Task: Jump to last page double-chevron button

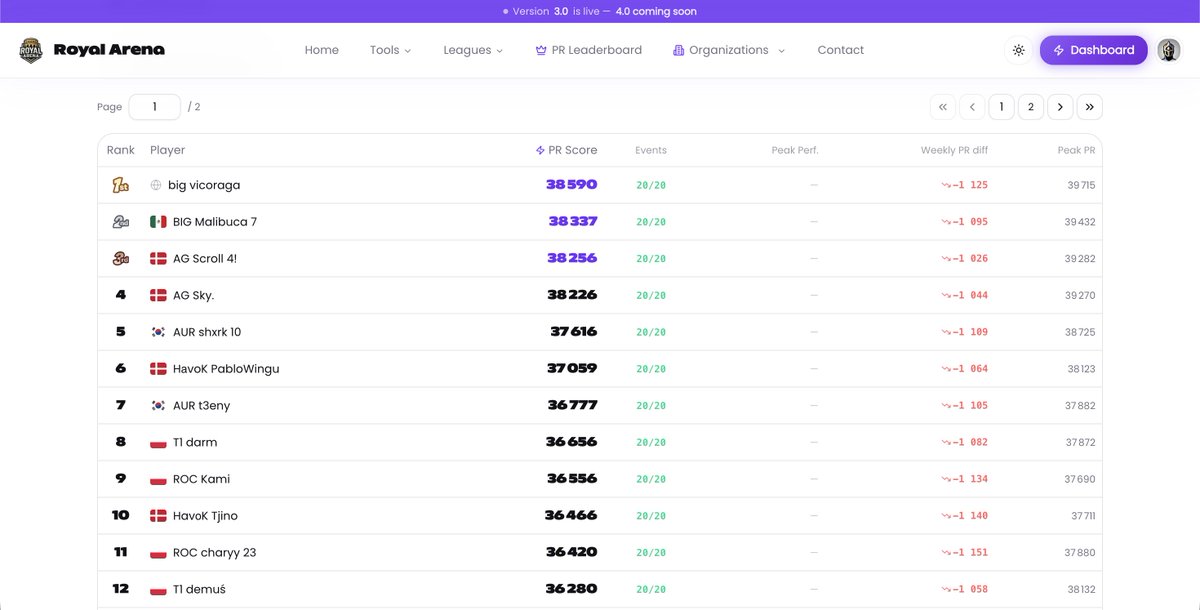Action: tap(1090, 107)
